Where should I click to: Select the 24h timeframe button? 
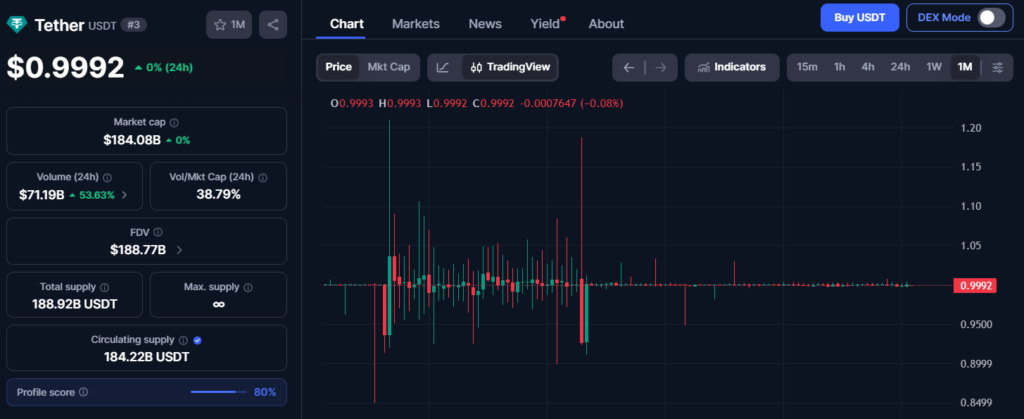900,67
